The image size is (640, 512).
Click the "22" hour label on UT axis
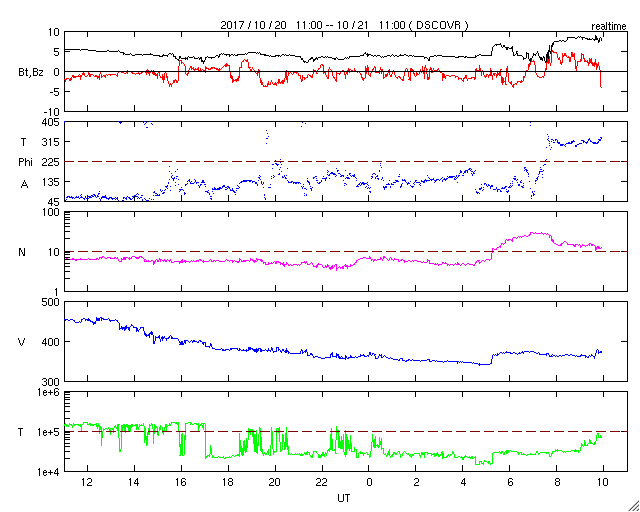click(x=322, y=482)
